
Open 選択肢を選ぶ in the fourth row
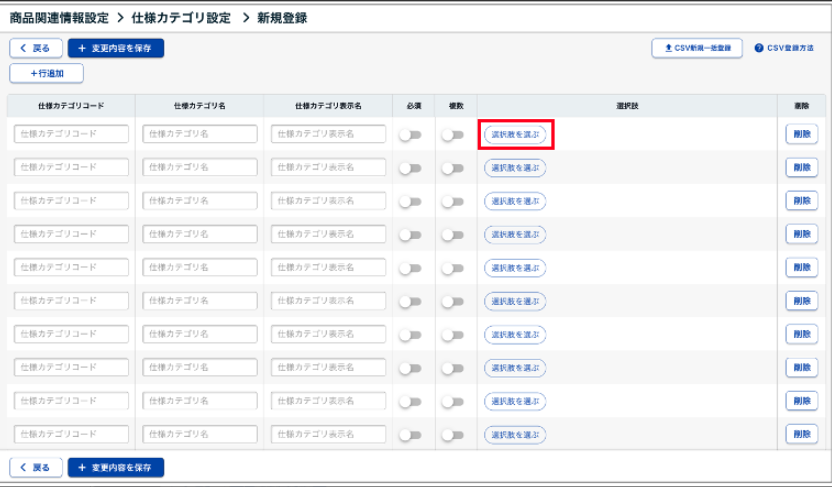pyautogui.click(x=515, y=234)
